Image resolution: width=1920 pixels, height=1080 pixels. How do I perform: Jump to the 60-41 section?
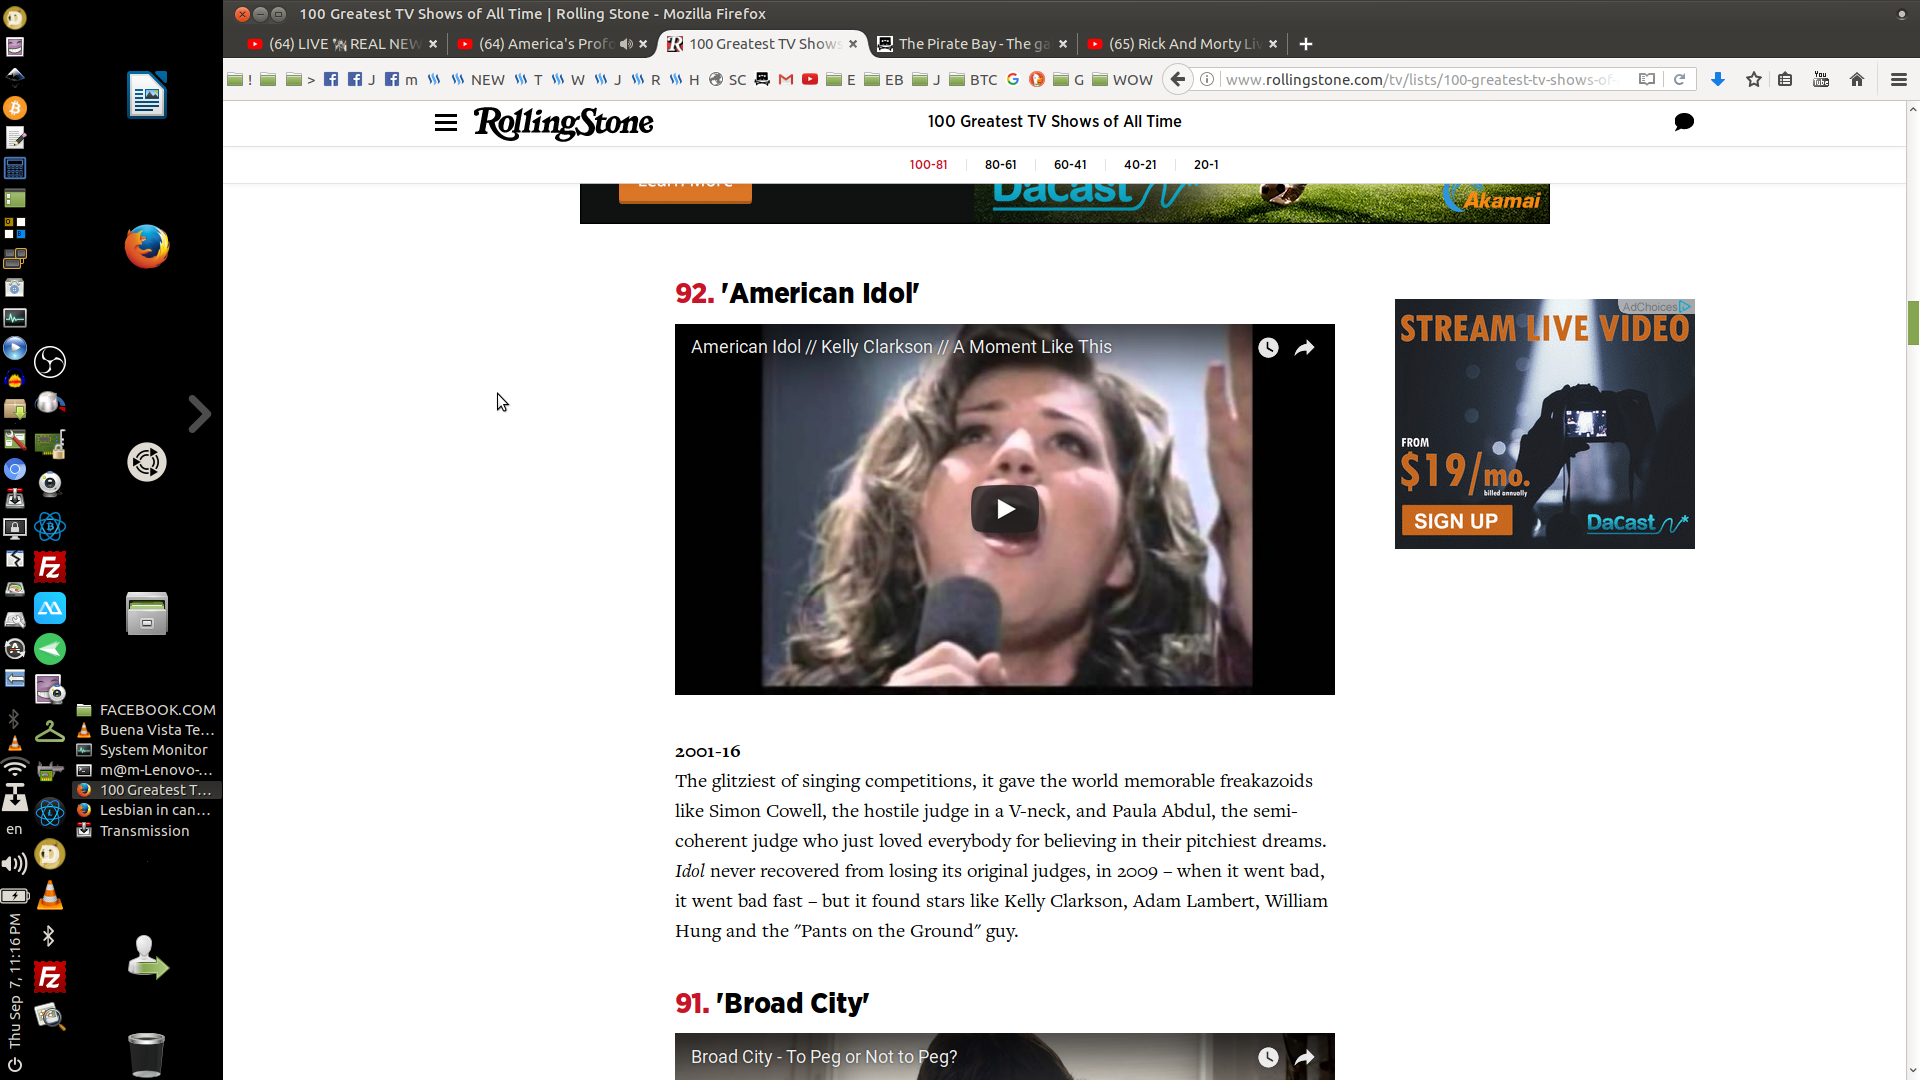coord(1070,165)
